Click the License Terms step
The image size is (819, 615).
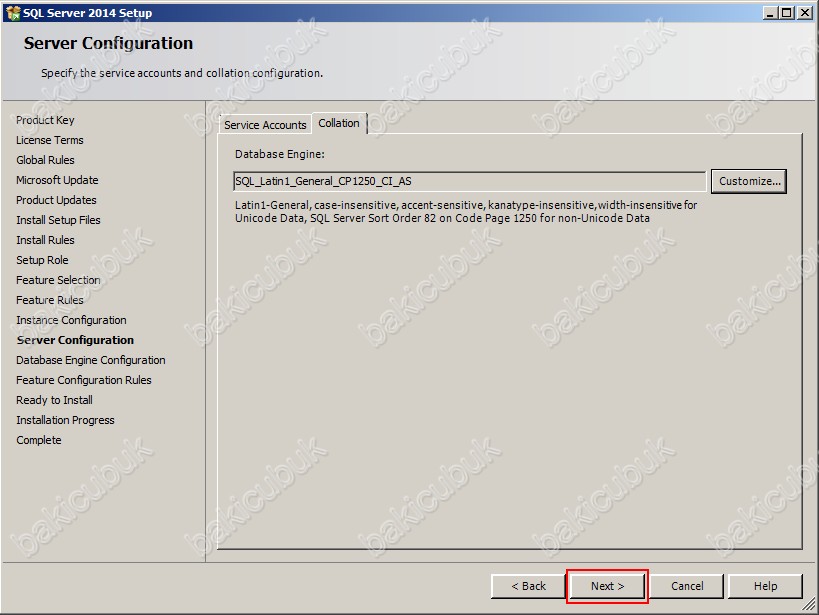click(x=50, y=140)
